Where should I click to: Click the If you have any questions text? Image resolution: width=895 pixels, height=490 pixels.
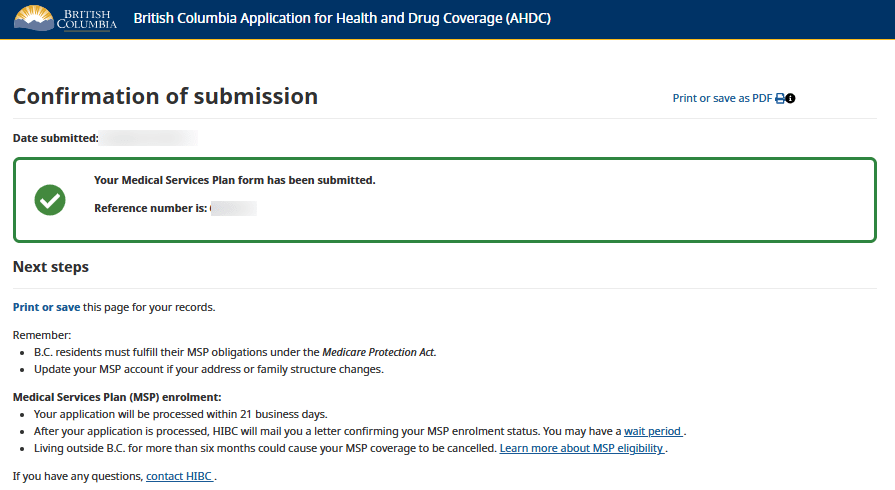point(78,476)
